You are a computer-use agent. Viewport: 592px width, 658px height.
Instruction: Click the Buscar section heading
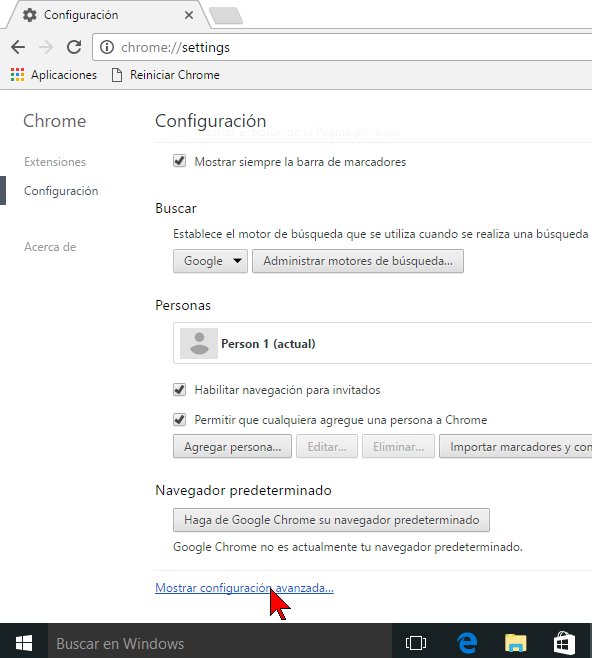(176, 208)
